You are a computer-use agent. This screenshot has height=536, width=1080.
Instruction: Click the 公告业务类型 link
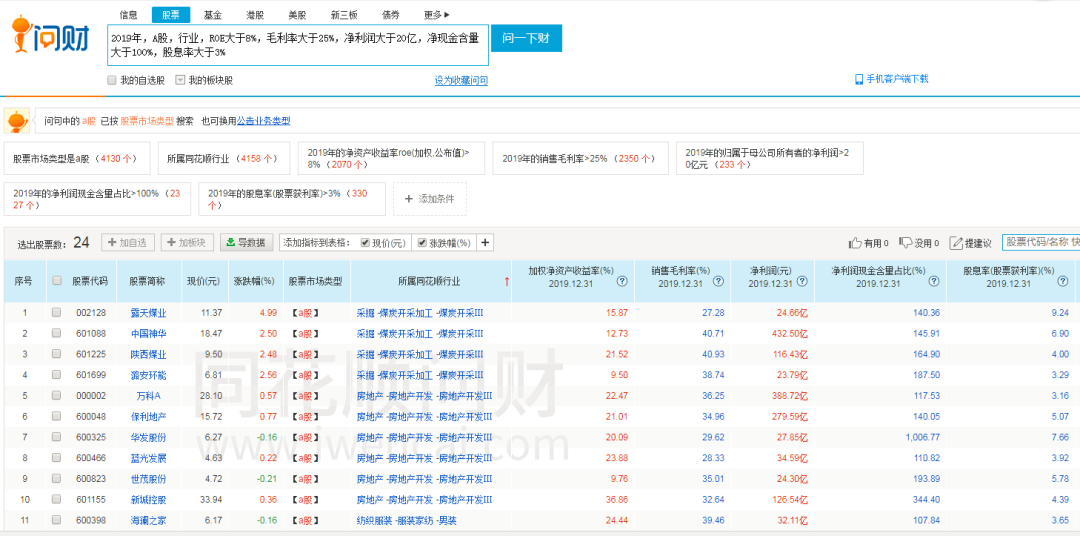pos(264,121)
